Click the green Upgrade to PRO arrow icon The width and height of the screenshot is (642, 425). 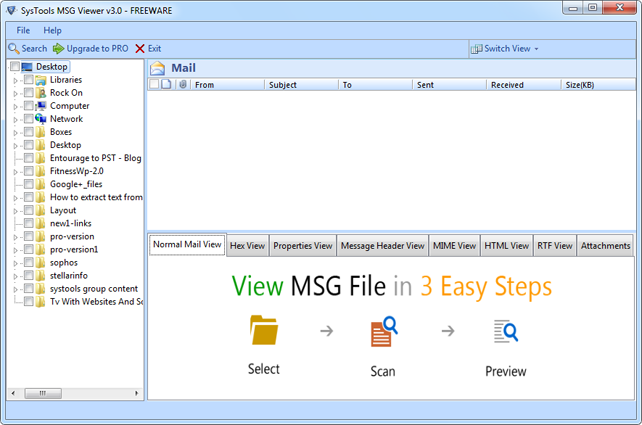pos(58,49)
